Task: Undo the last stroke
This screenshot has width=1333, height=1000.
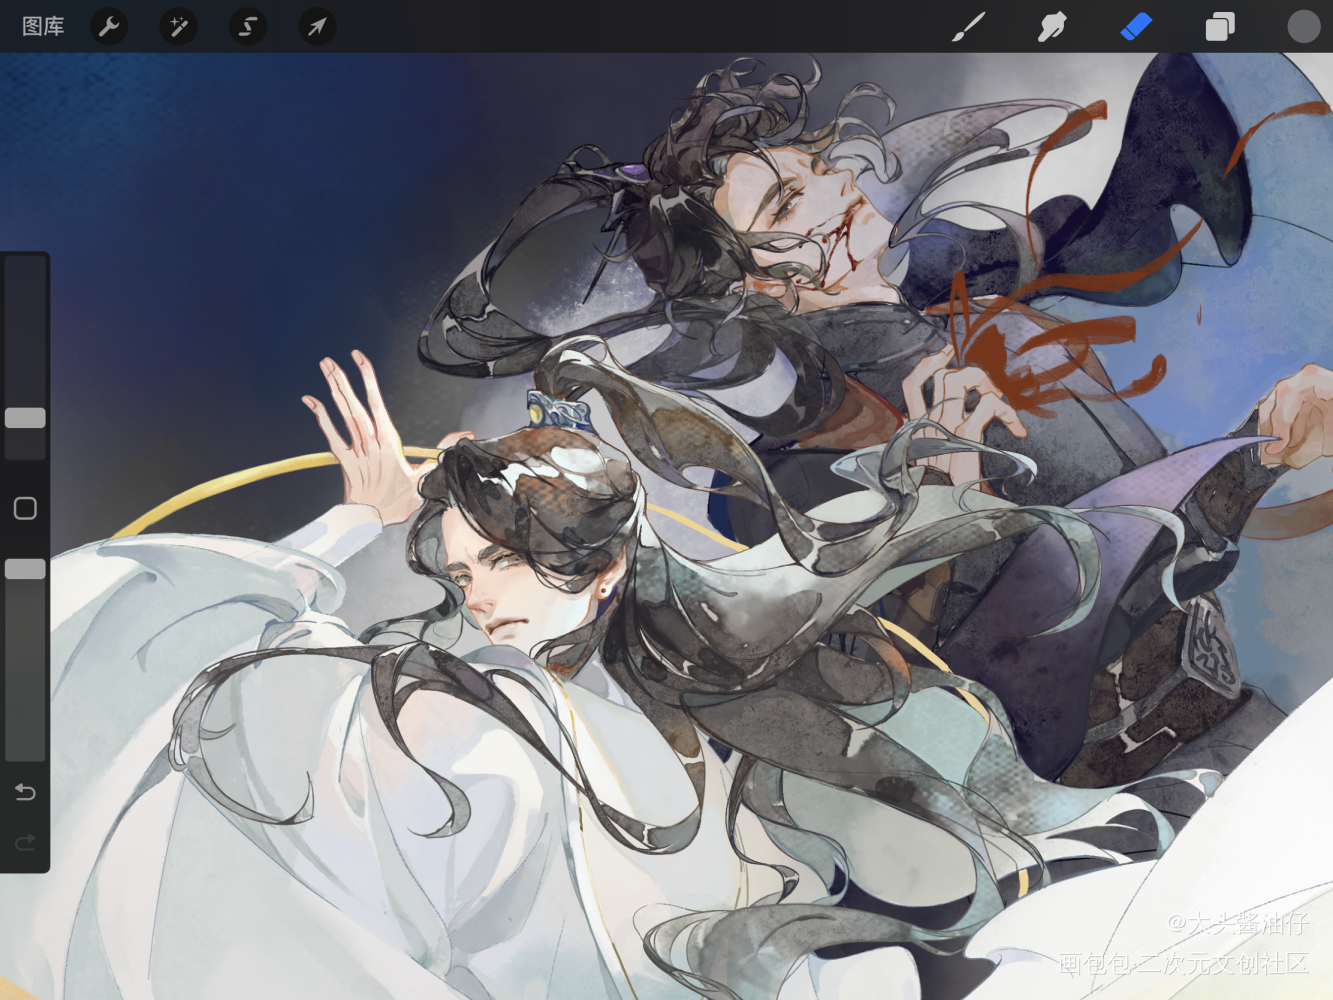Action: click(25, 792)
